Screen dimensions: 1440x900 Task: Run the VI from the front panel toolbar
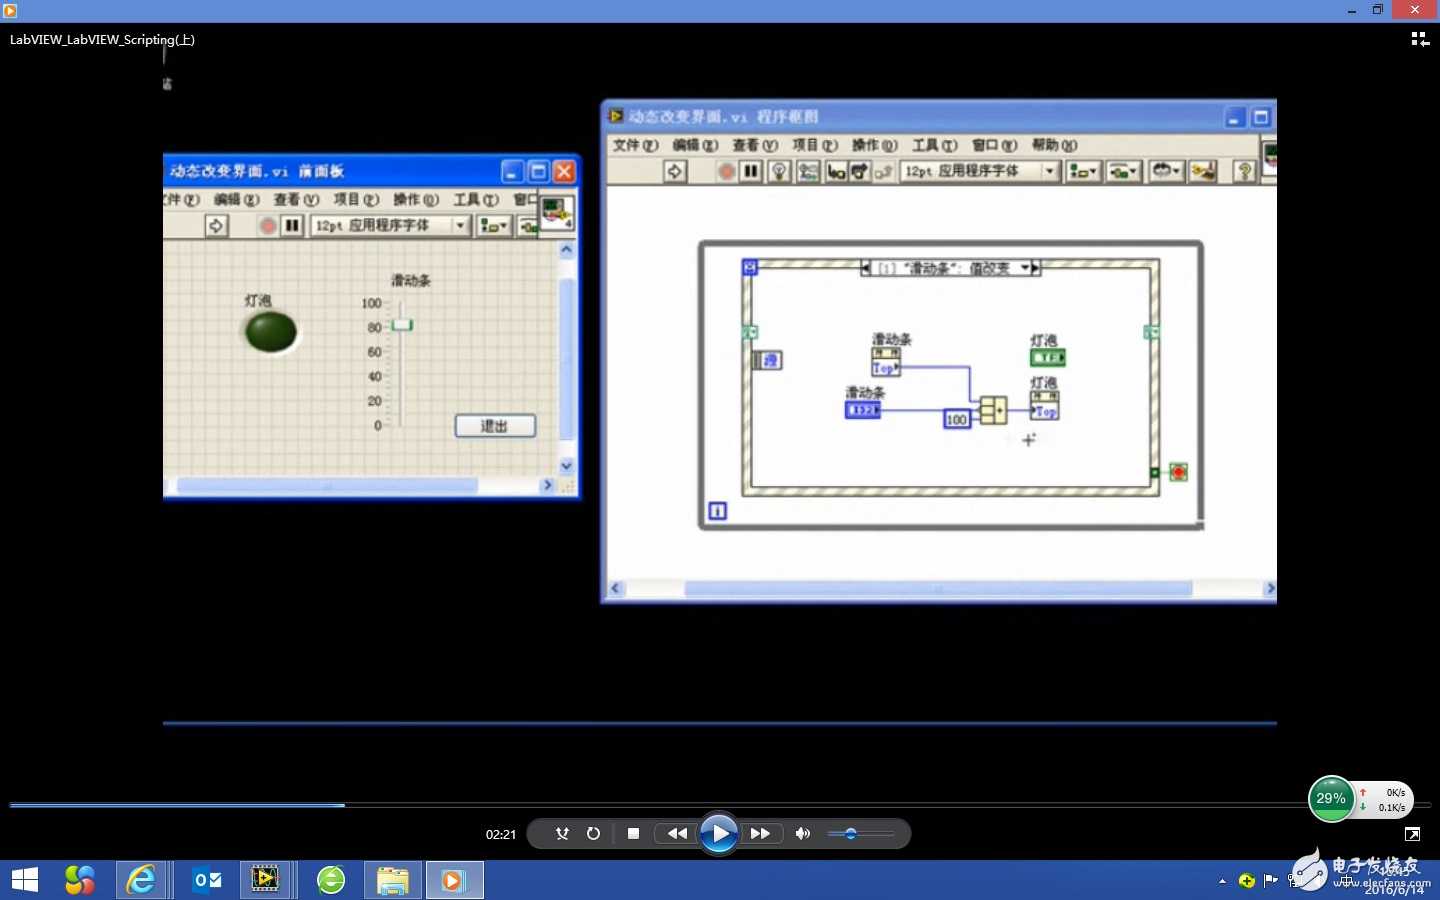pyautogui.click(x=216, y=226)
